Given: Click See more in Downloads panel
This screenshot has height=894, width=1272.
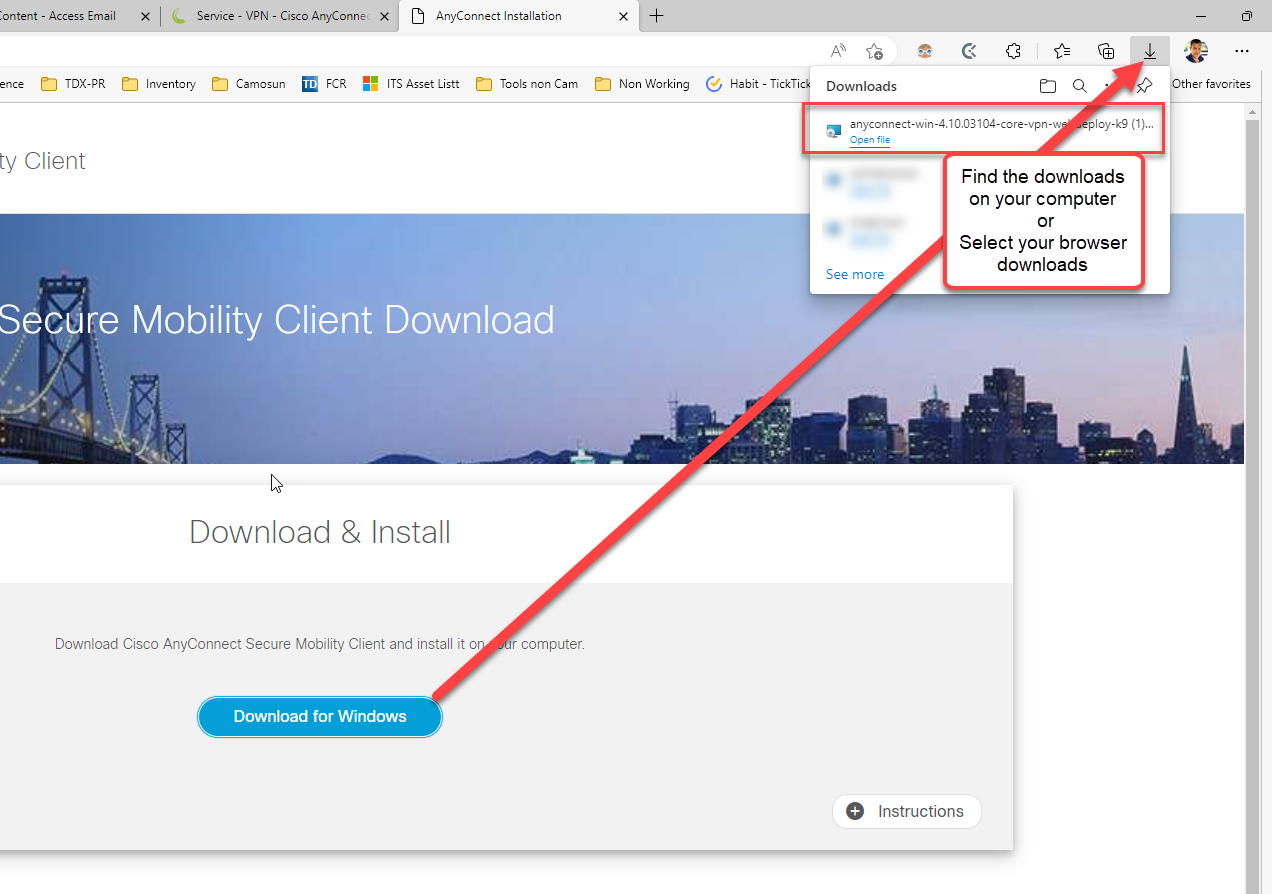Looking at the screenshot, I should pyautogui.click(x=855, y=274).
